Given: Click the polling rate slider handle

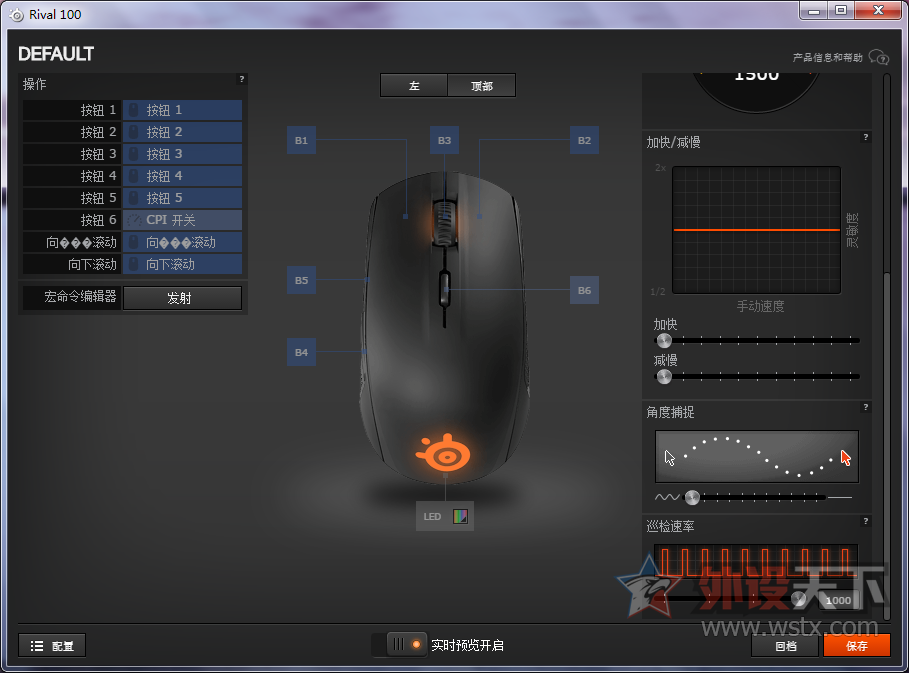Looking at the screenshot, I should click(799, 599).
